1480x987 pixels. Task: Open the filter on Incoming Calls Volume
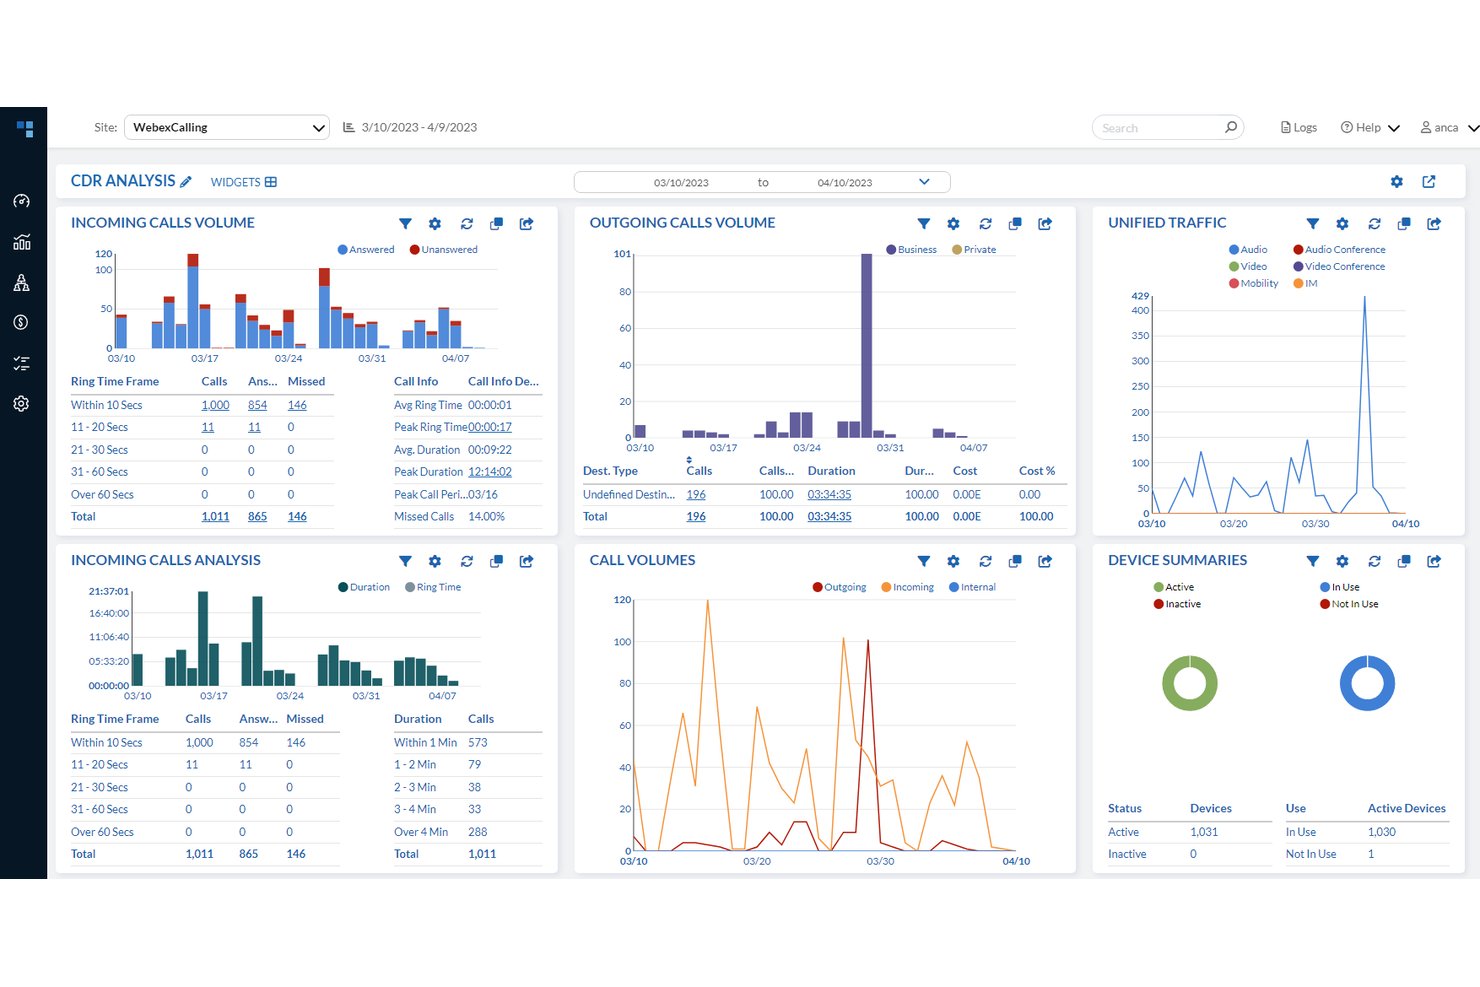click(405, 224)
